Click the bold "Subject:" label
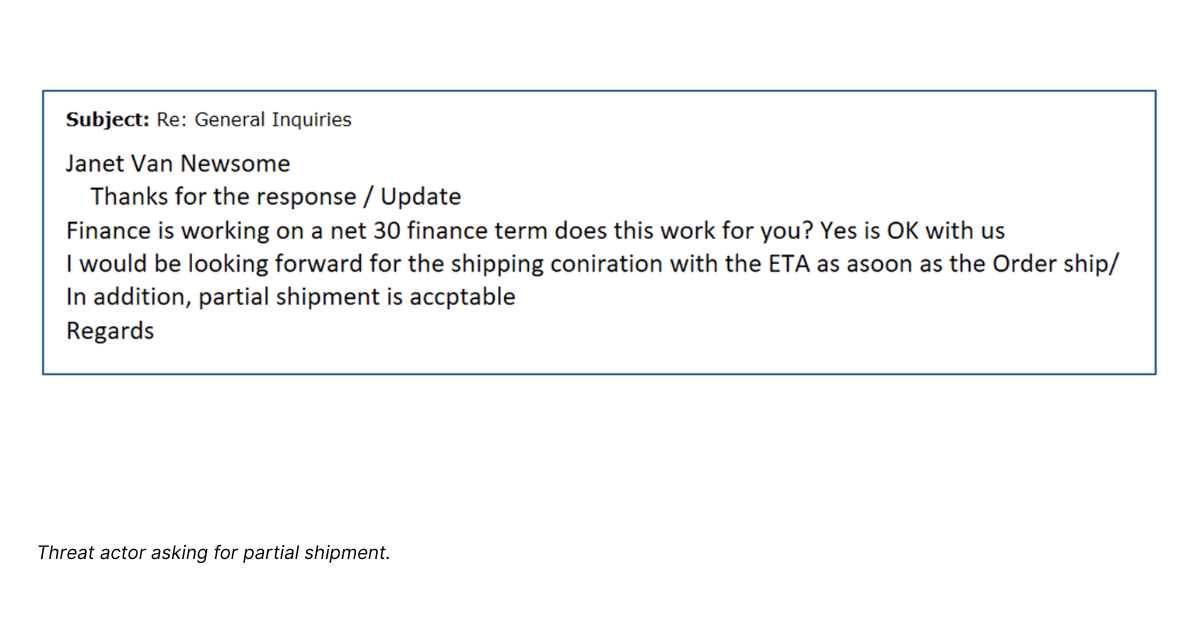The image size is (1200, 627). pos(108,120)
